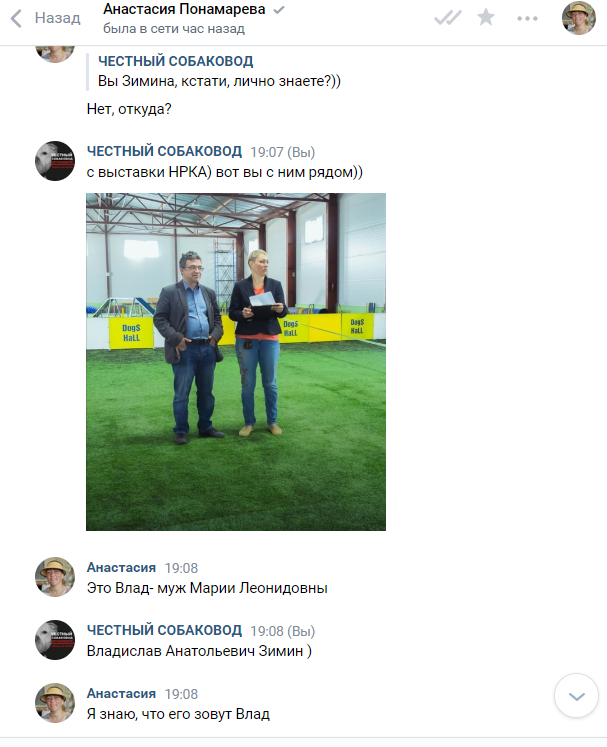Open Anastasia's profile avatar in header
The height and width of the screenshot is (747, 607).
pyautogui.click(x=579, y=18)
